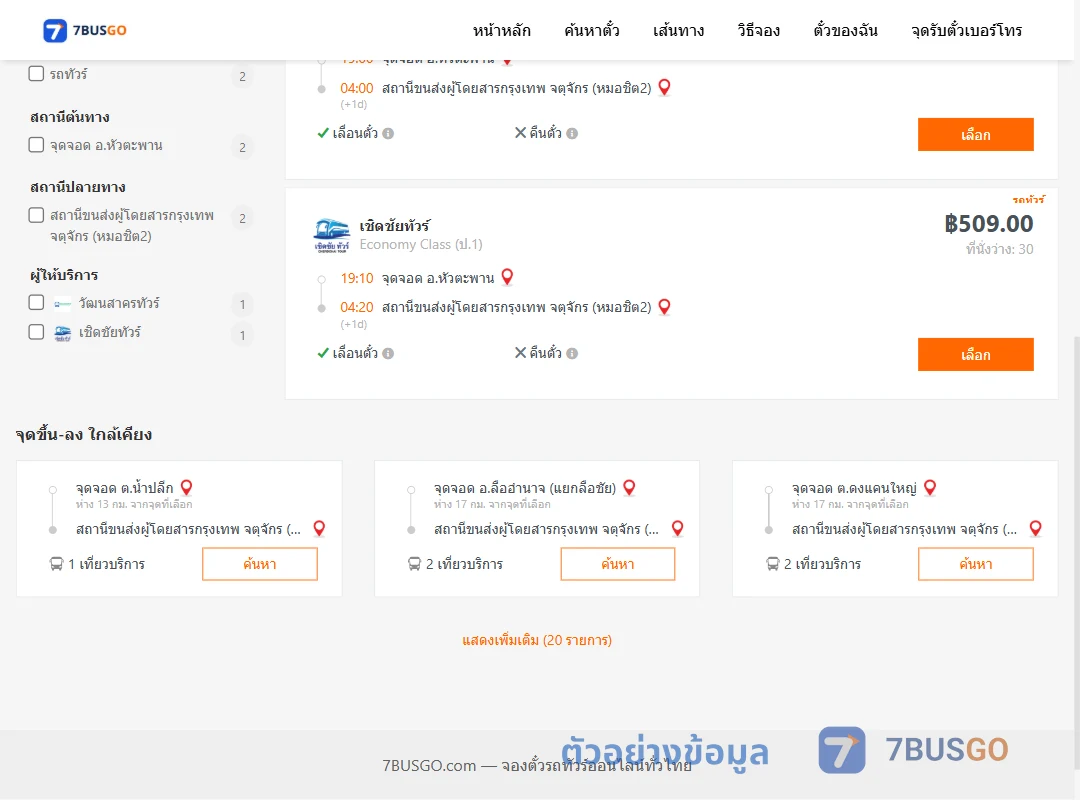Check the เชิดชัยทัวร์ operator filter
The height and width of the screenshot is (800, 1080).
37,332
